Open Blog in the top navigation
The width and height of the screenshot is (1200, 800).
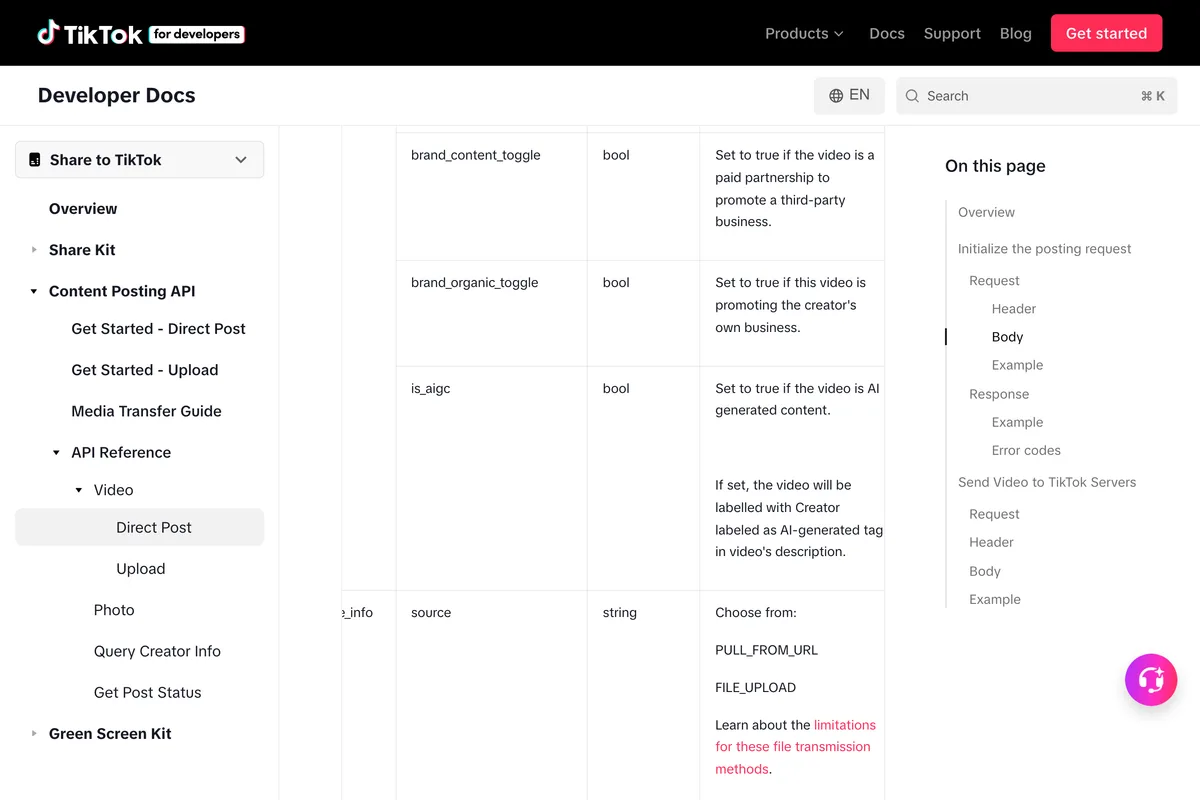coord(1016,33)
